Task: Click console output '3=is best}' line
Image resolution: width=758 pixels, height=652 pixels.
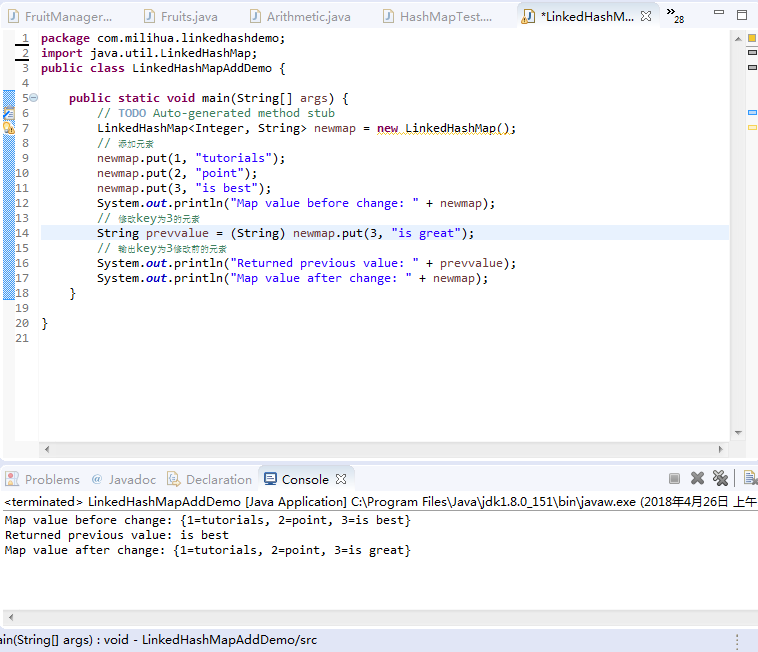Action: coord(208,520)
